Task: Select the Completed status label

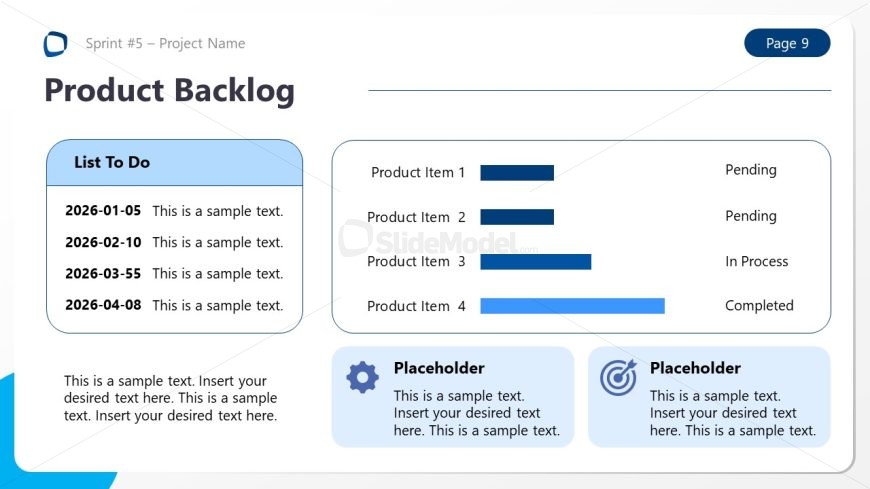Action: 759,306
